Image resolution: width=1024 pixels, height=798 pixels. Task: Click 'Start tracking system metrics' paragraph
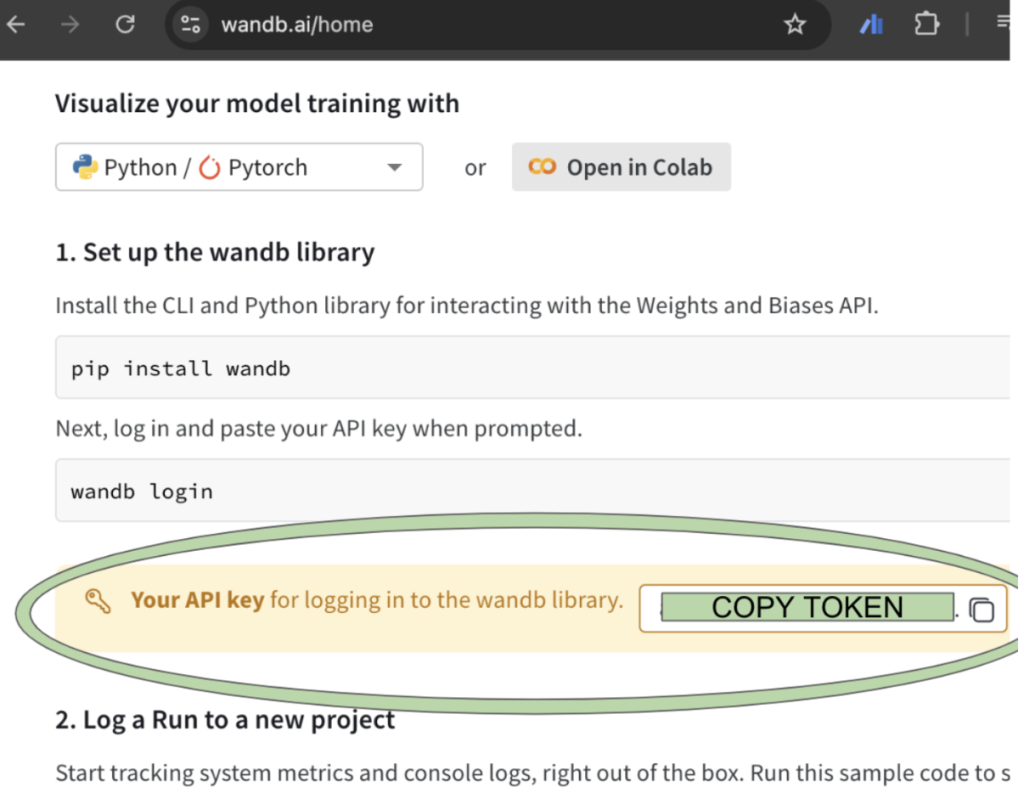(533, 773)
